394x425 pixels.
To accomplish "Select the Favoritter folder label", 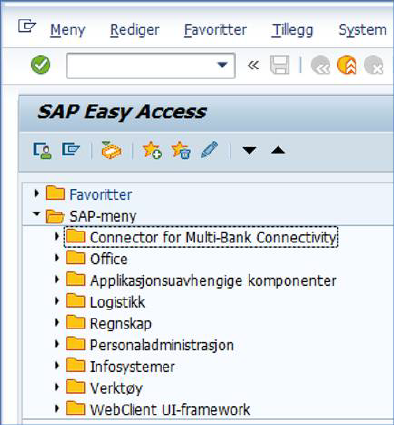I will pos(101,195).
